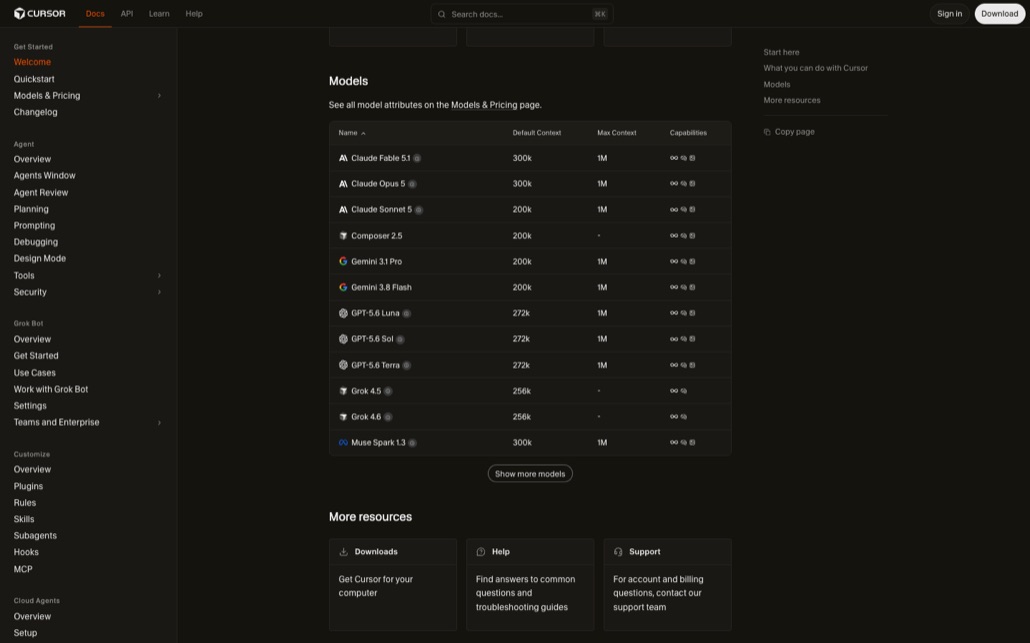Open Quickstart in the sidebar

click(34, 79)
